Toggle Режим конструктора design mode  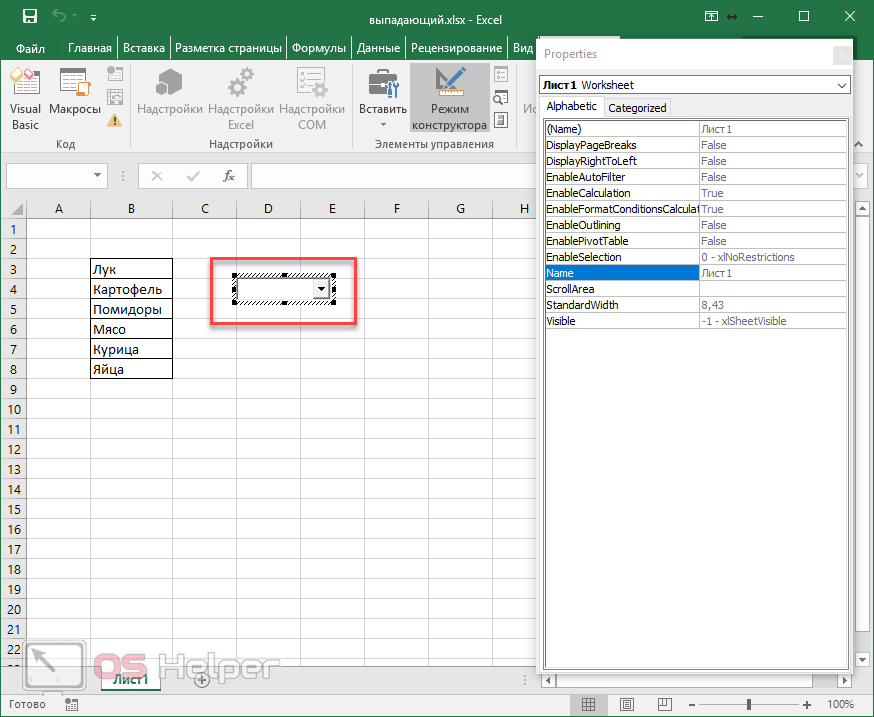(x=449, y=98)
